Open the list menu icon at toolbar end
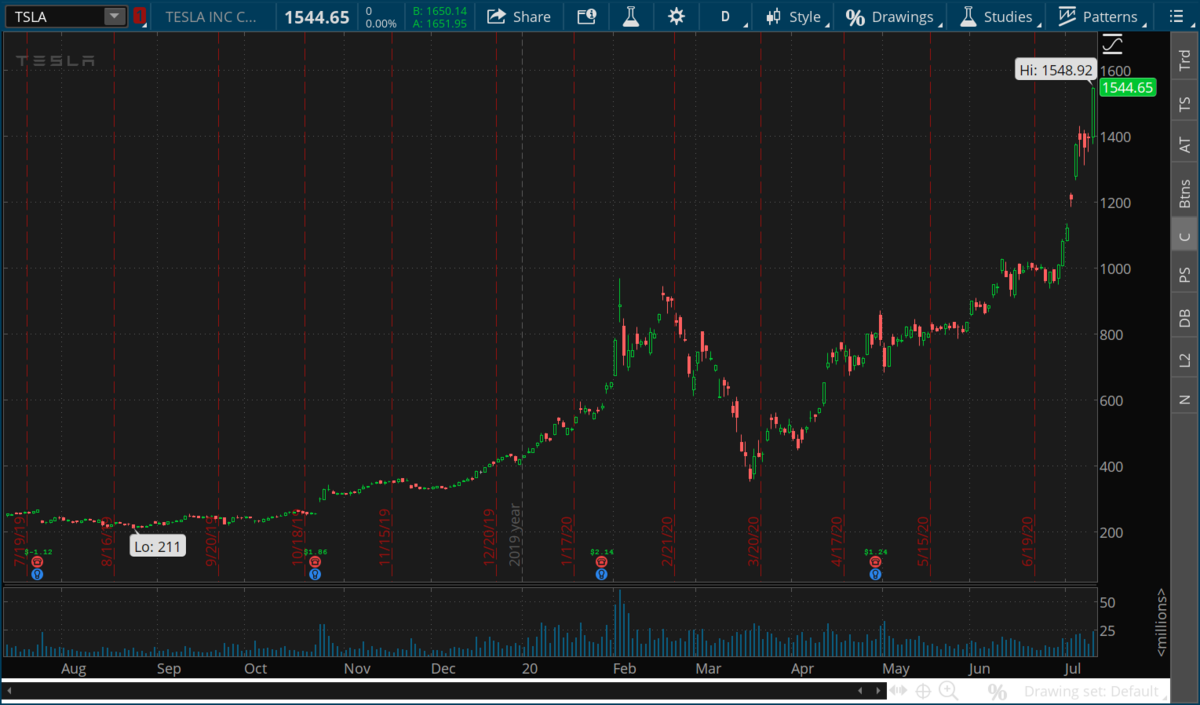The height and width of the screenshot is (705, 1200). 1175,16
